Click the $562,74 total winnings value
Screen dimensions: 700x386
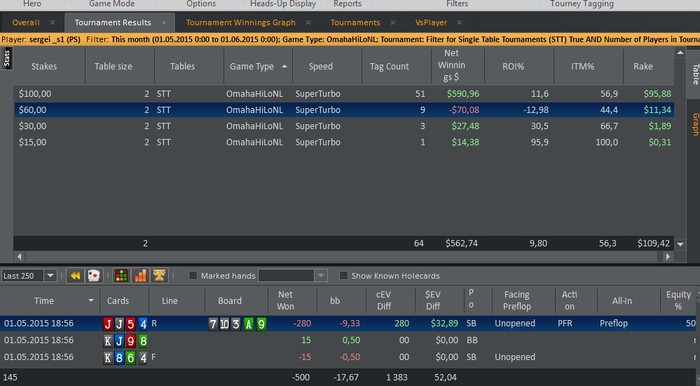462,243
